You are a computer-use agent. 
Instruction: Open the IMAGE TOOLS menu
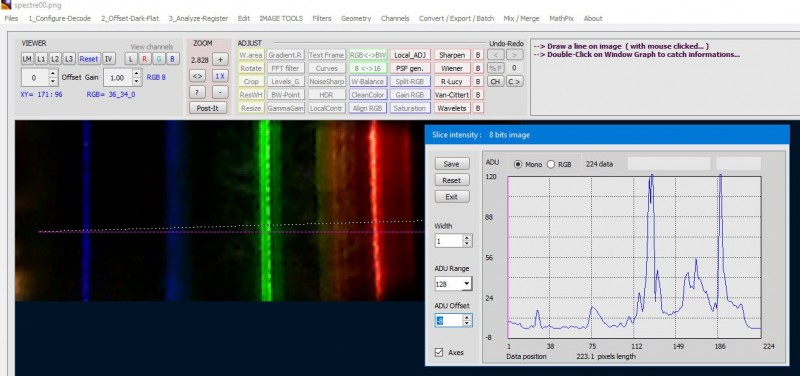click(281, 18)
